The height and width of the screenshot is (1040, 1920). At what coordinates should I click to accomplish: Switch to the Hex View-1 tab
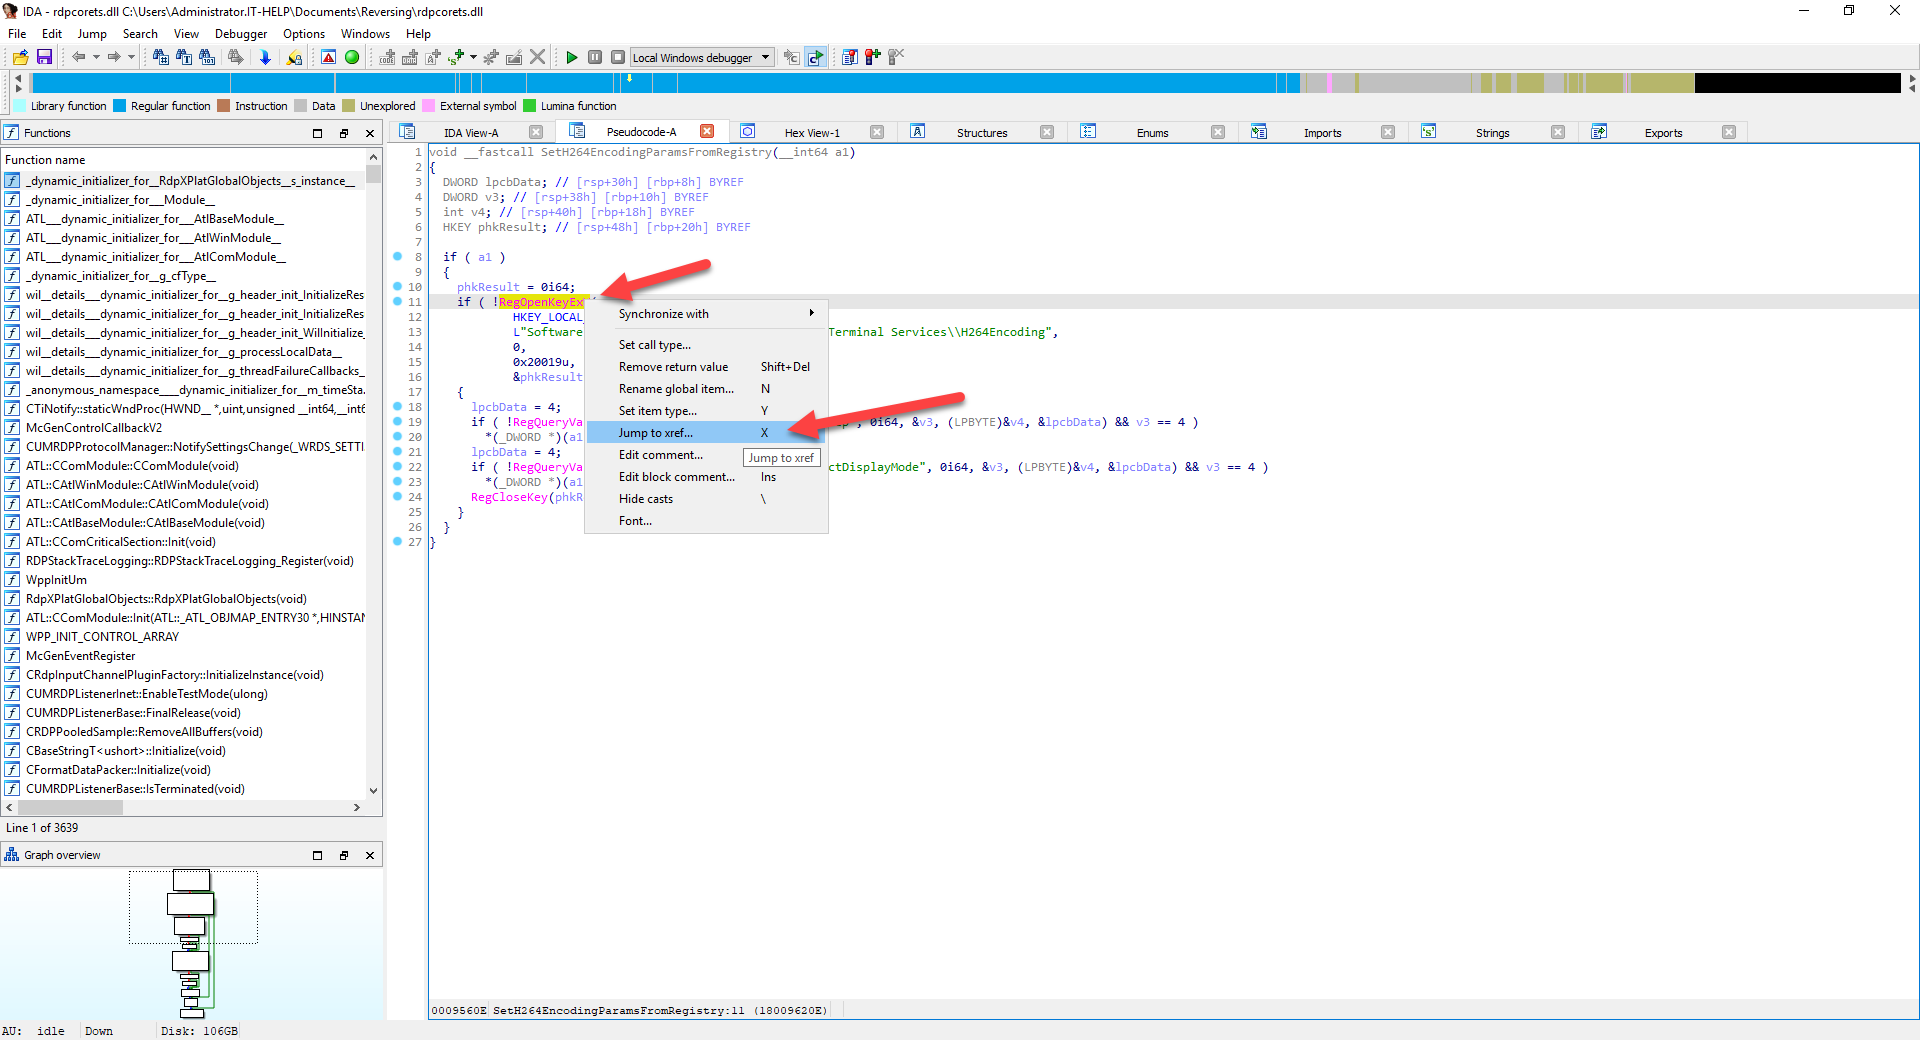click(x=814, y=131)
